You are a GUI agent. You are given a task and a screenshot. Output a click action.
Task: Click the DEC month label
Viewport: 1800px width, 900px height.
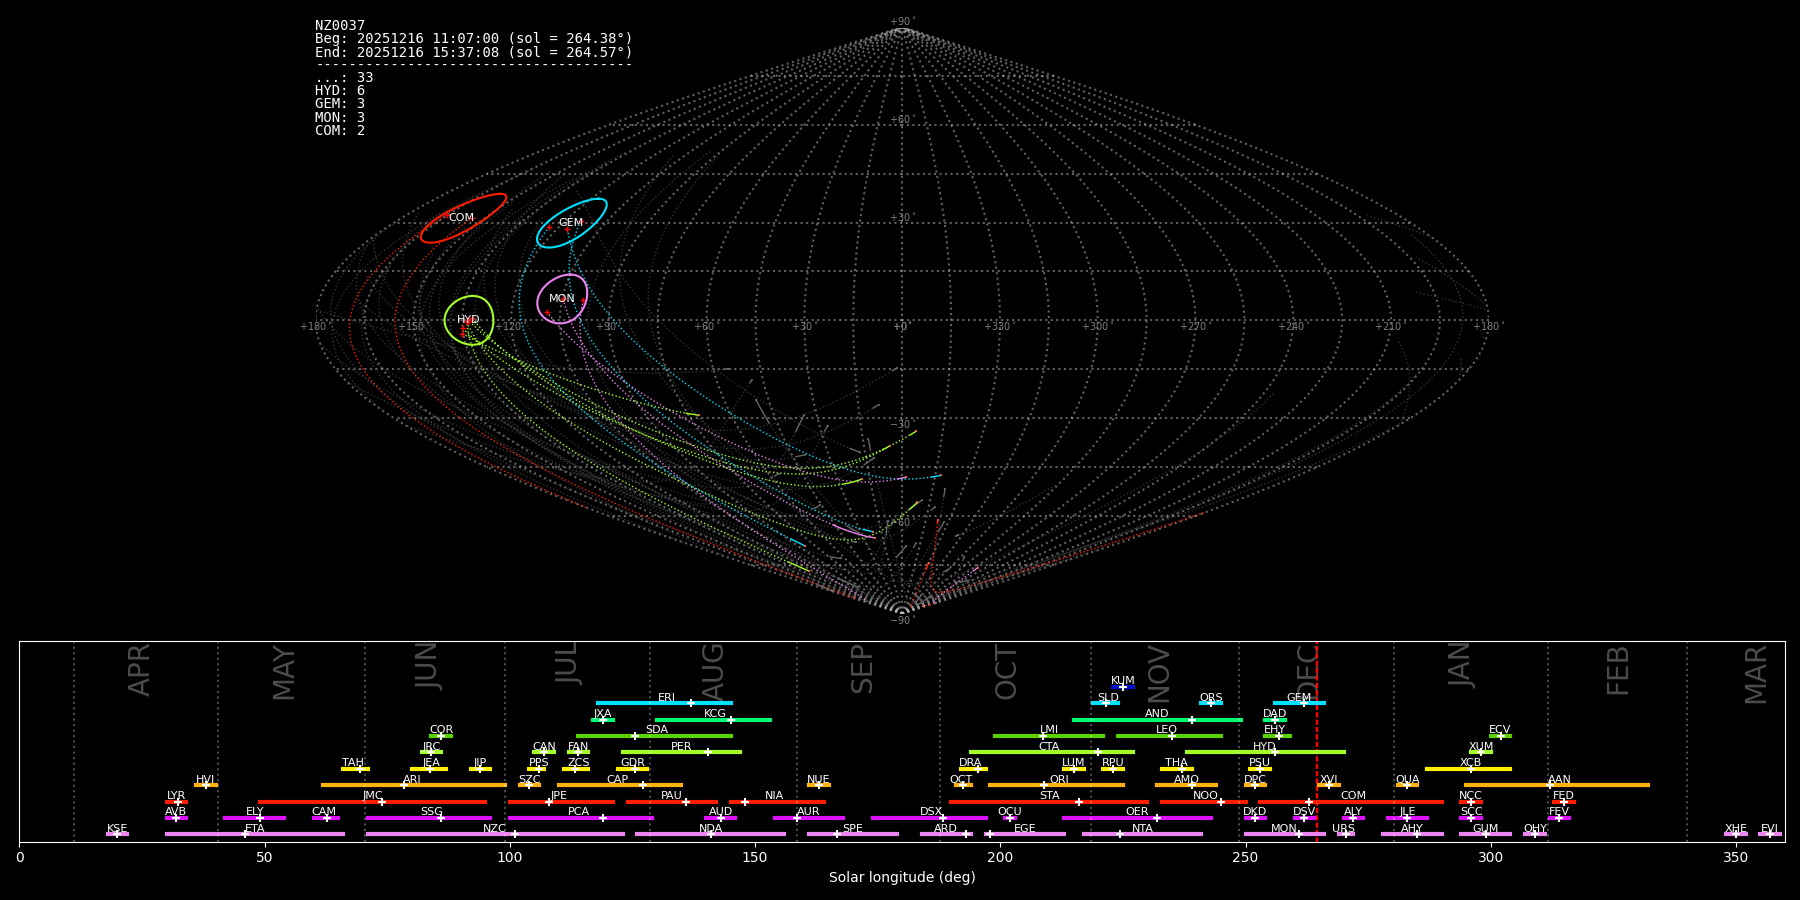click(1307, 670)
